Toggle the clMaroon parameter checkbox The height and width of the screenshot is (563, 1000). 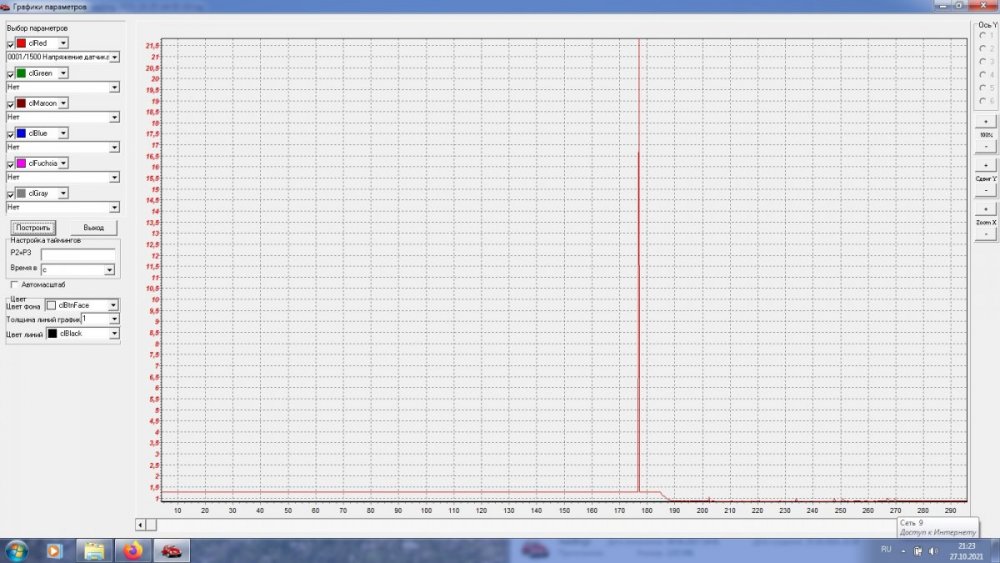(x=10, y=104)
